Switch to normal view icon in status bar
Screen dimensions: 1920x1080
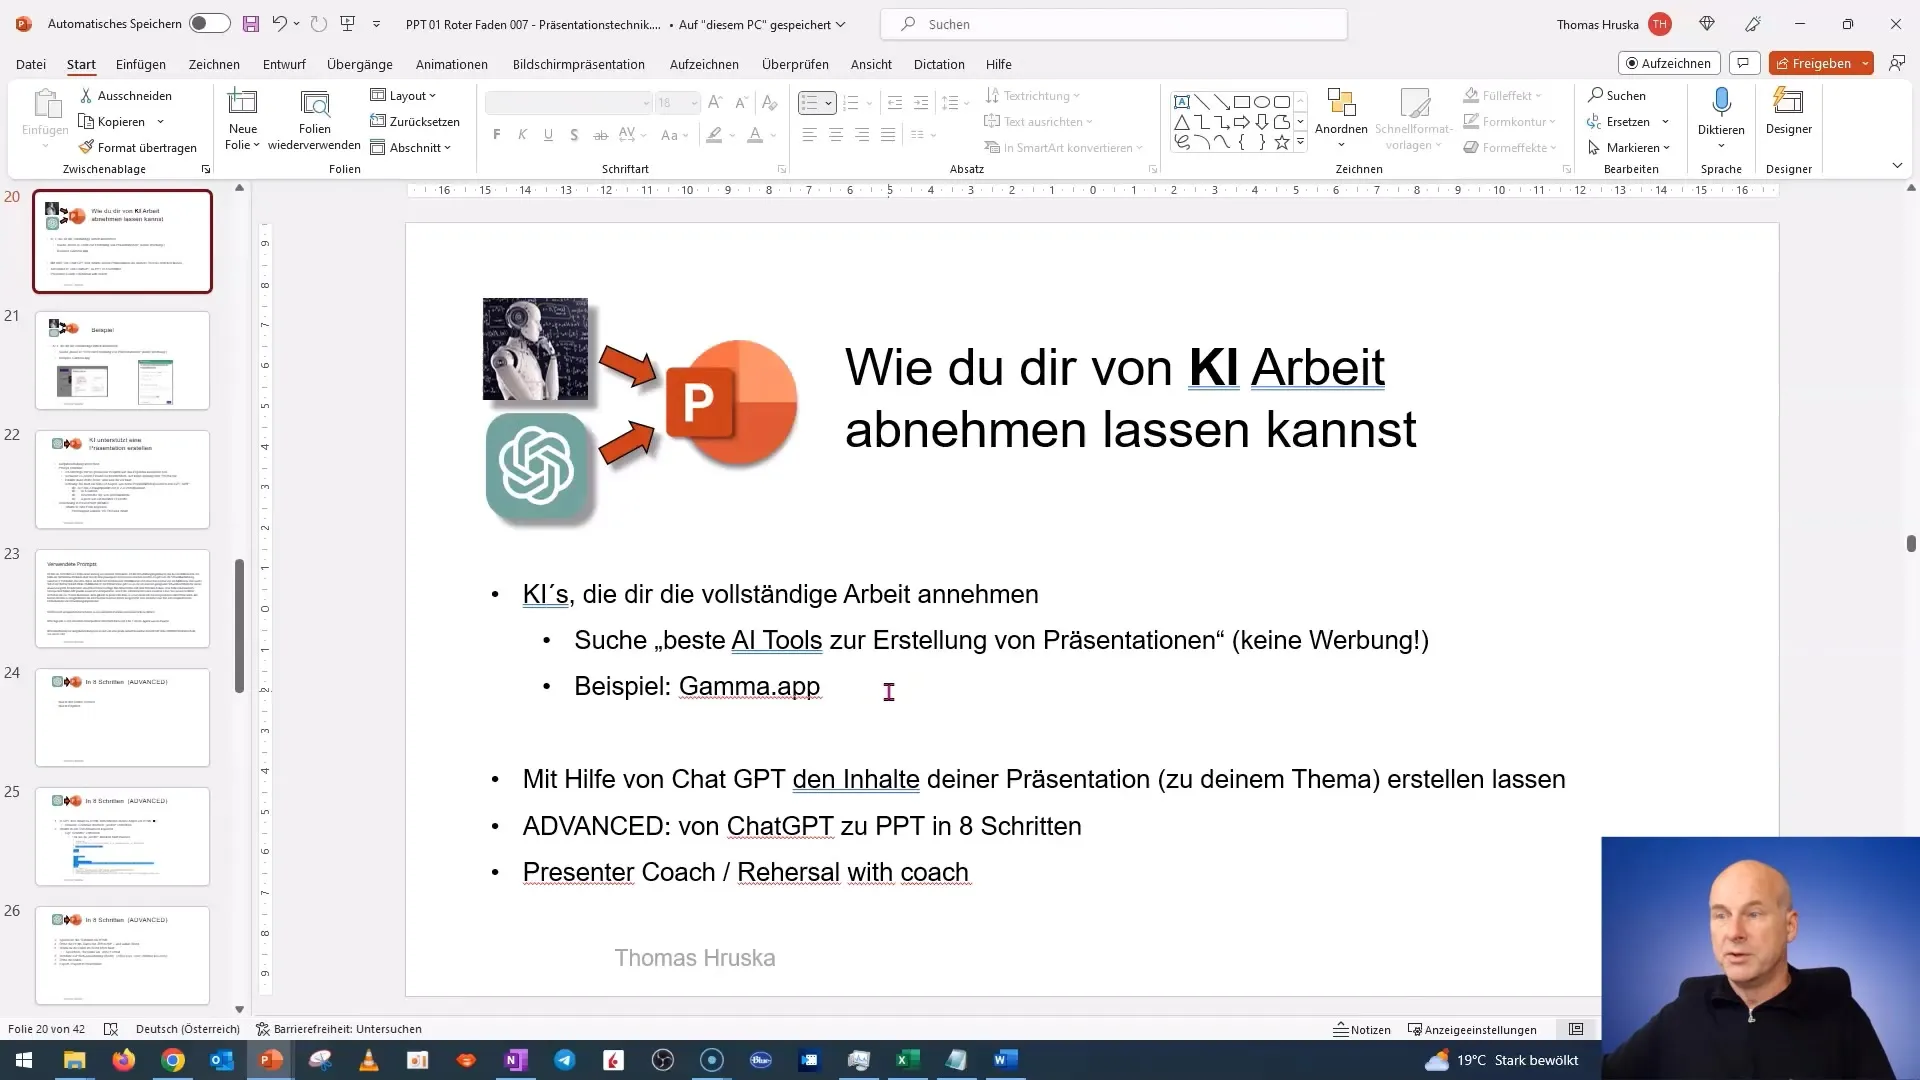[x=1576, y=1029]
